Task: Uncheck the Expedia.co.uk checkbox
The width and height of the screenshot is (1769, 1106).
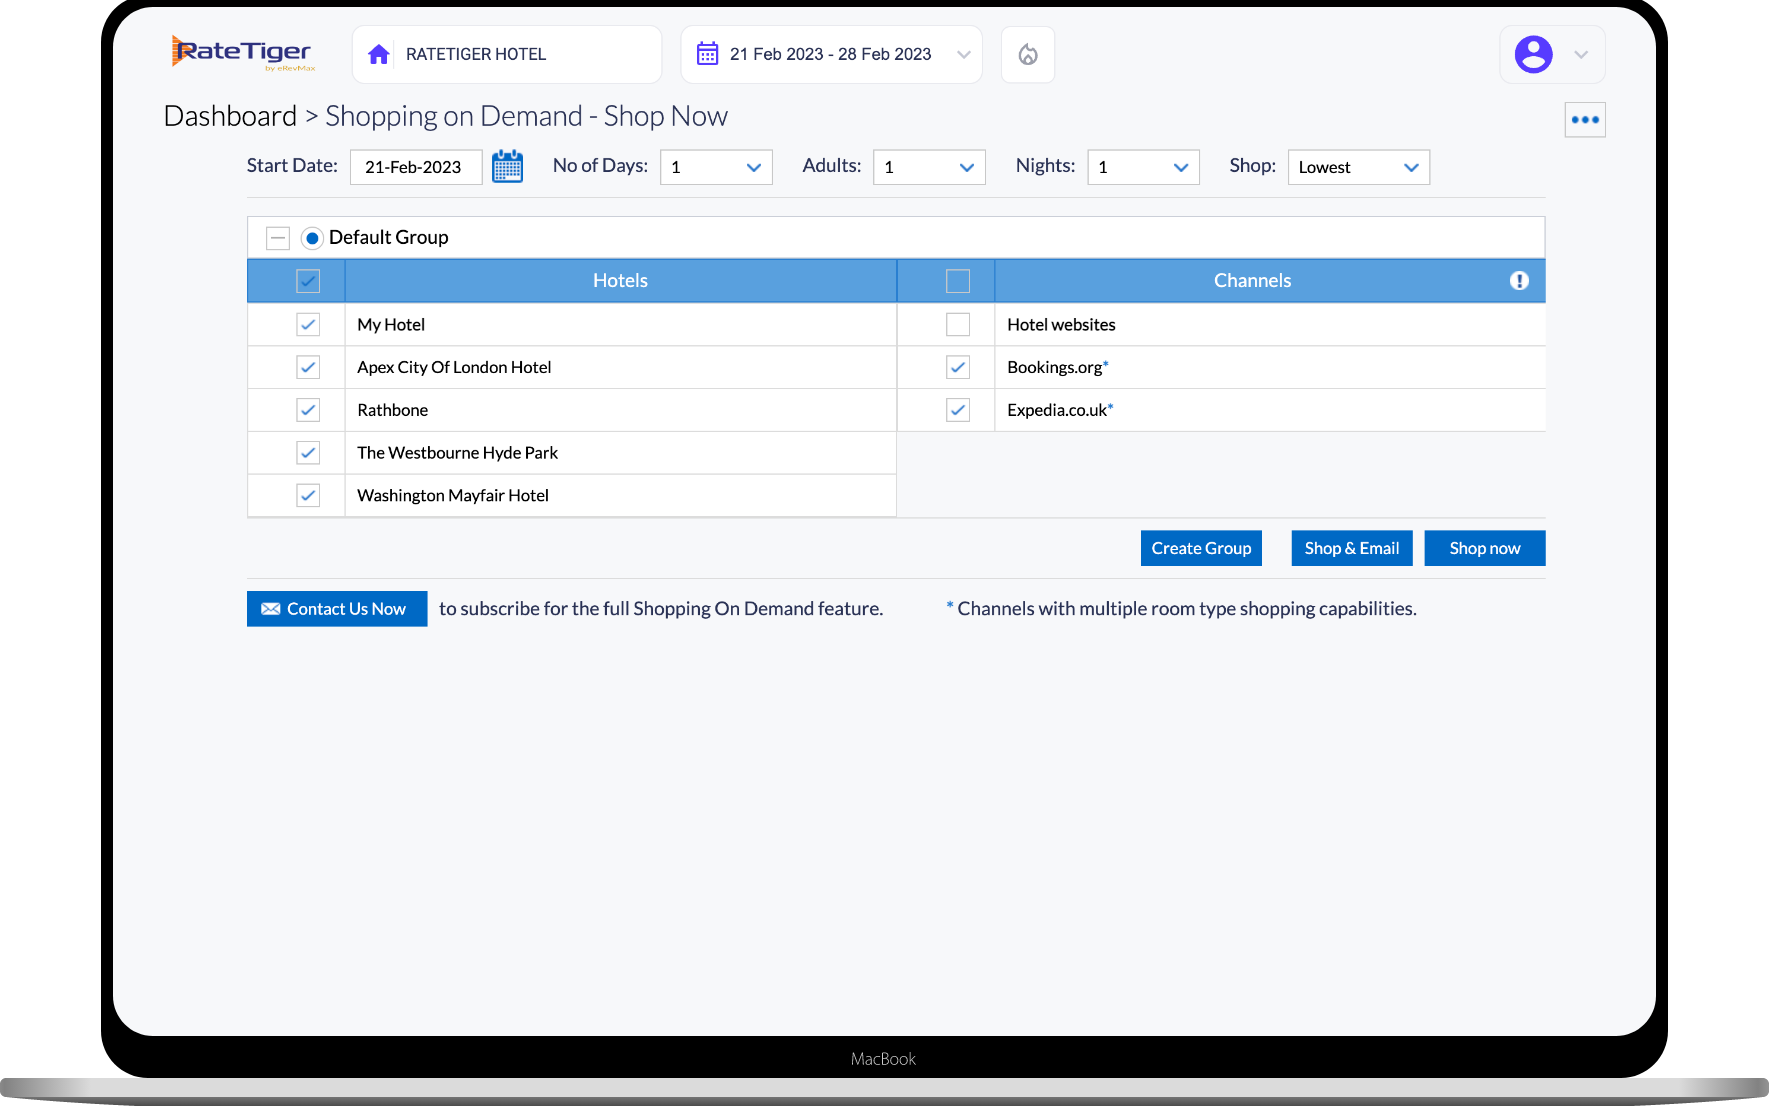Action: [x=958, y=410]
